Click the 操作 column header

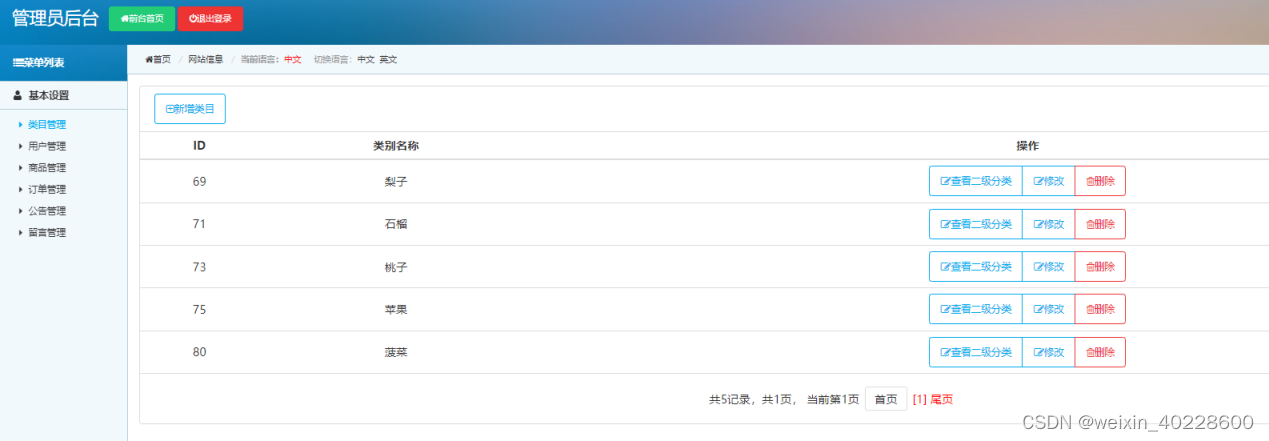coord(1027,146)
